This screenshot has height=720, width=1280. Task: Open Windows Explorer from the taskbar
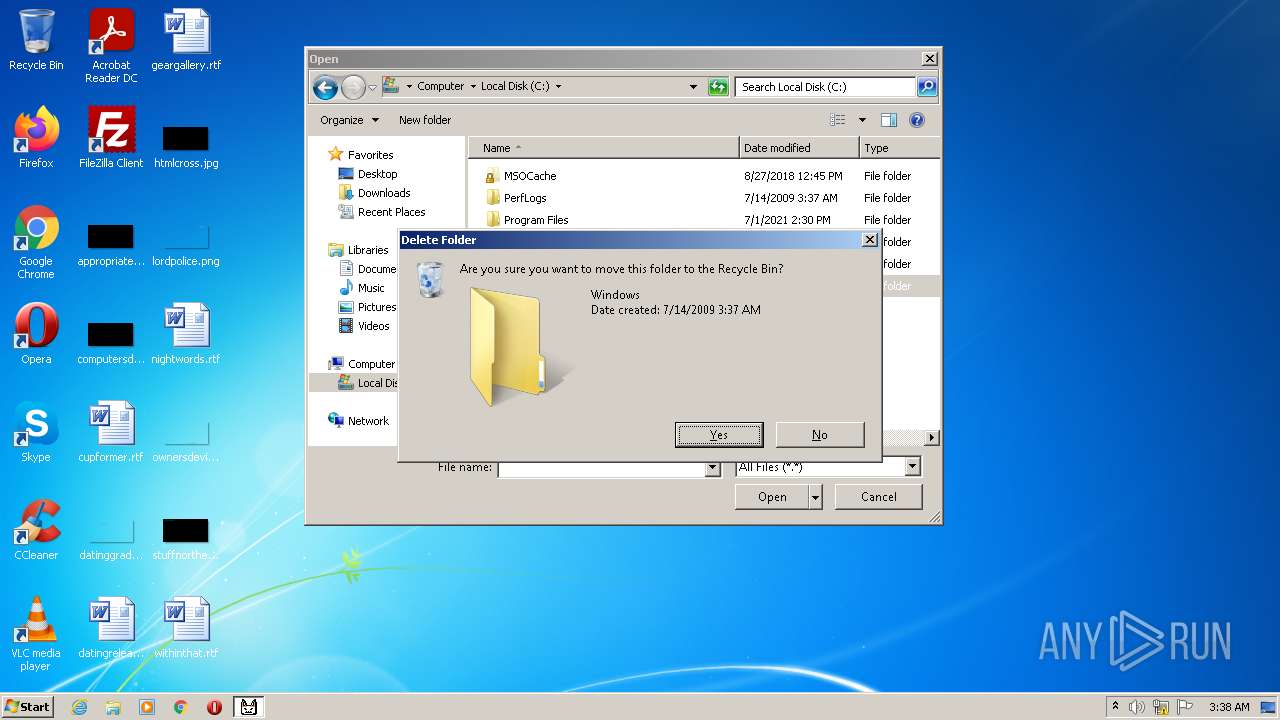point(113,707)
